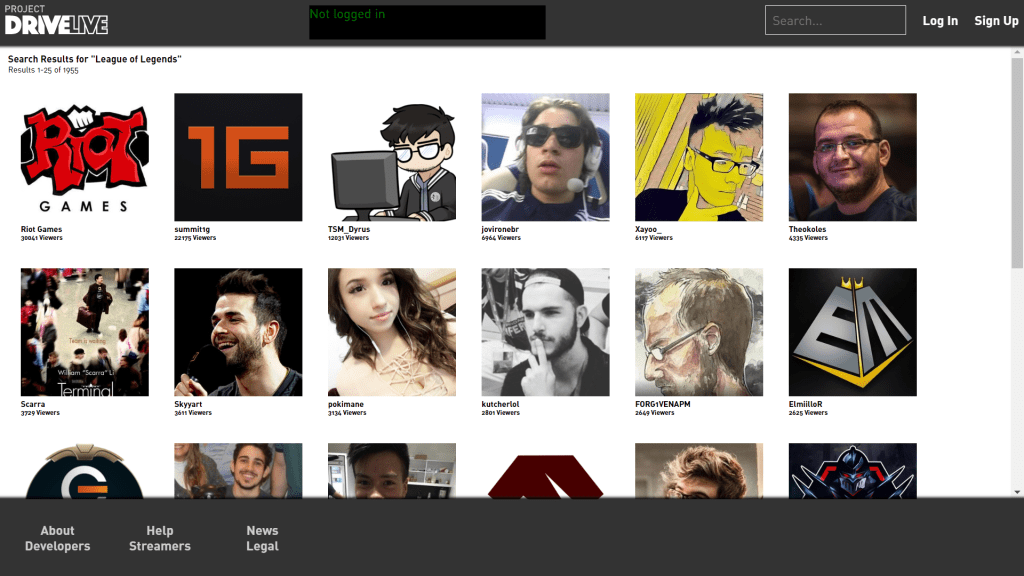Image resolution: width=1024 pixels, height=576 pixels.
Task: Open the Scarra Terminal thumbnail
Action: point(84,332)
